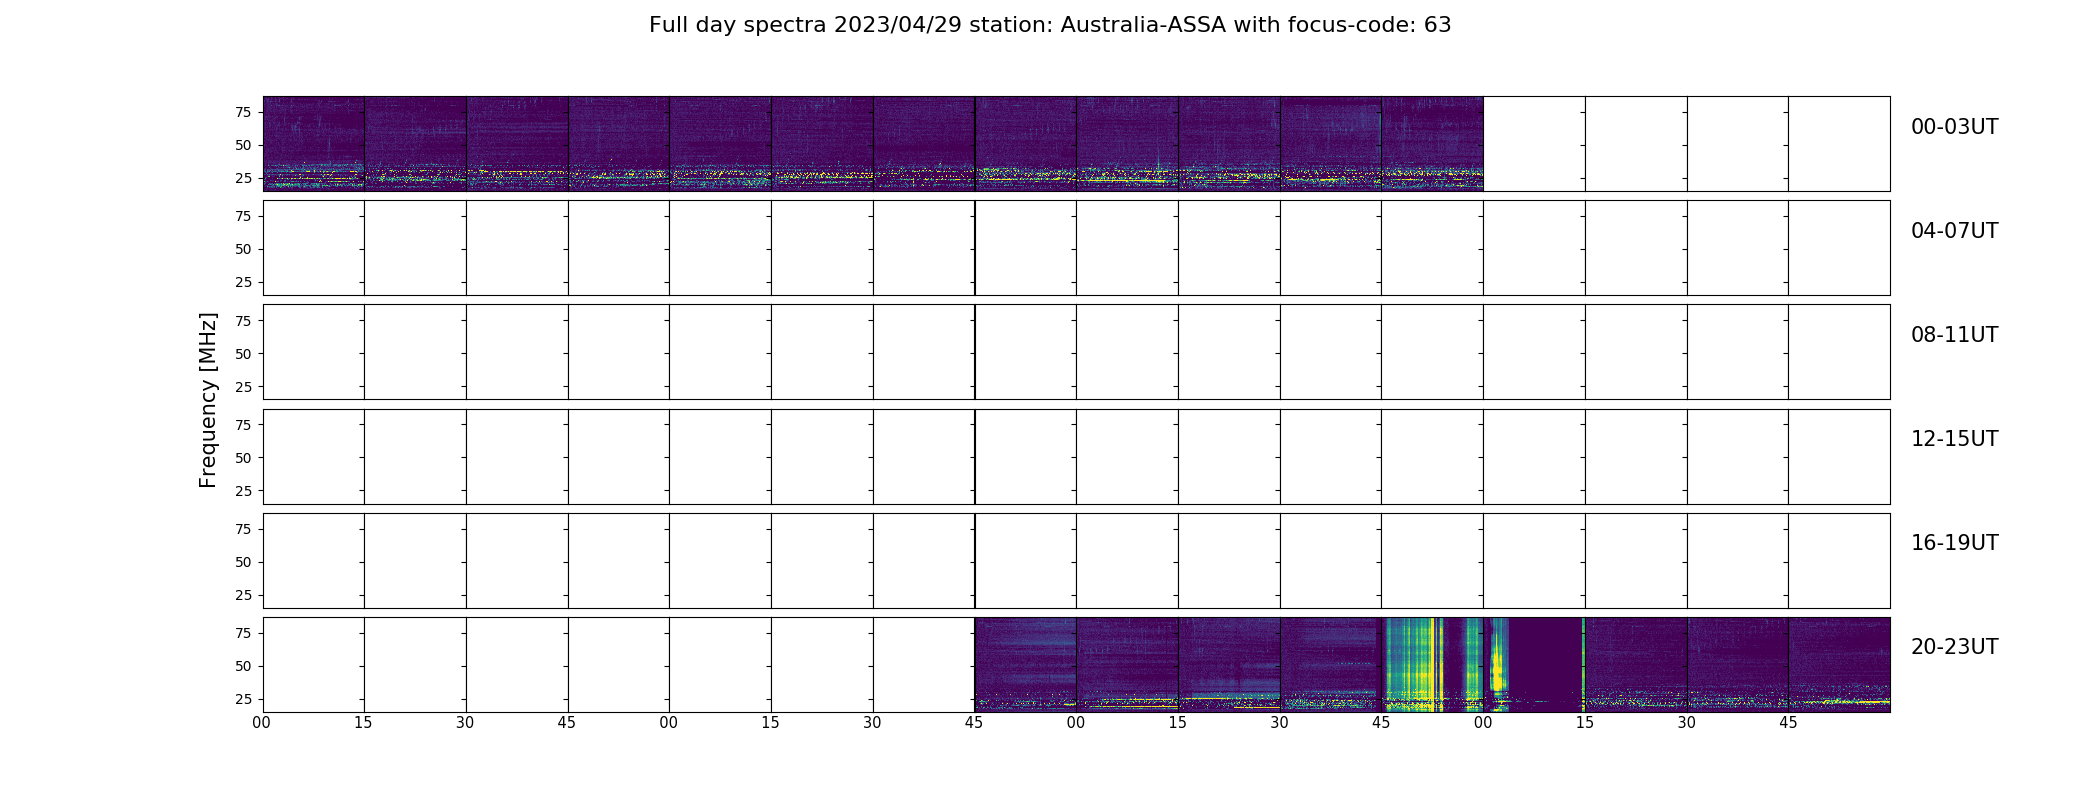Click the dark purple data gap in 20-23UT spectrogram
2100x800 pixels.
1545,665
